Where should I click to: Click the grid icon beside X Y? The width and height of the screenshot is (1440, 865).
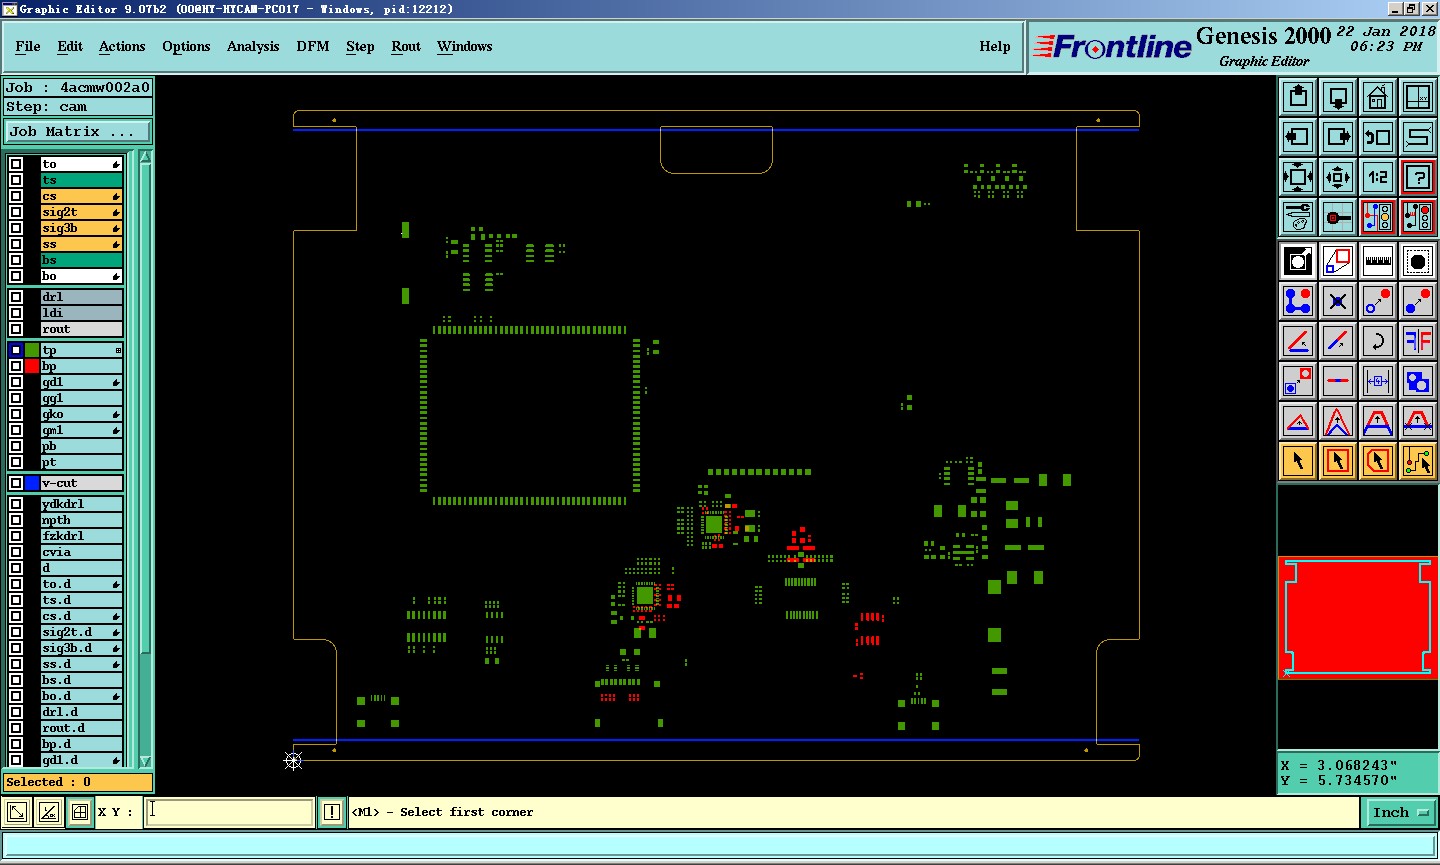click(80, 812)
